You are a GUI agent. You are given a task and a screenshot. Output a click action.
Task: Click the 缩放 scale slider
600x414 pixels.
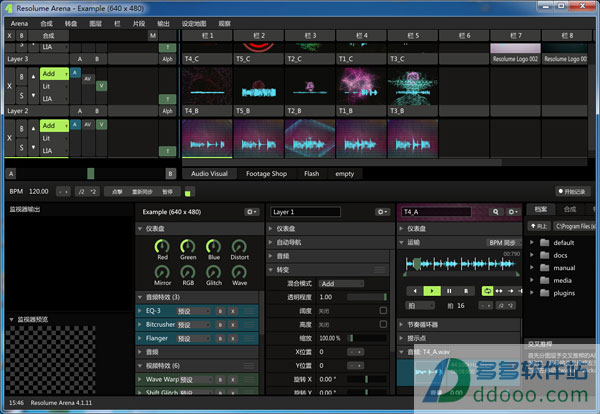[x=367, y=338]
